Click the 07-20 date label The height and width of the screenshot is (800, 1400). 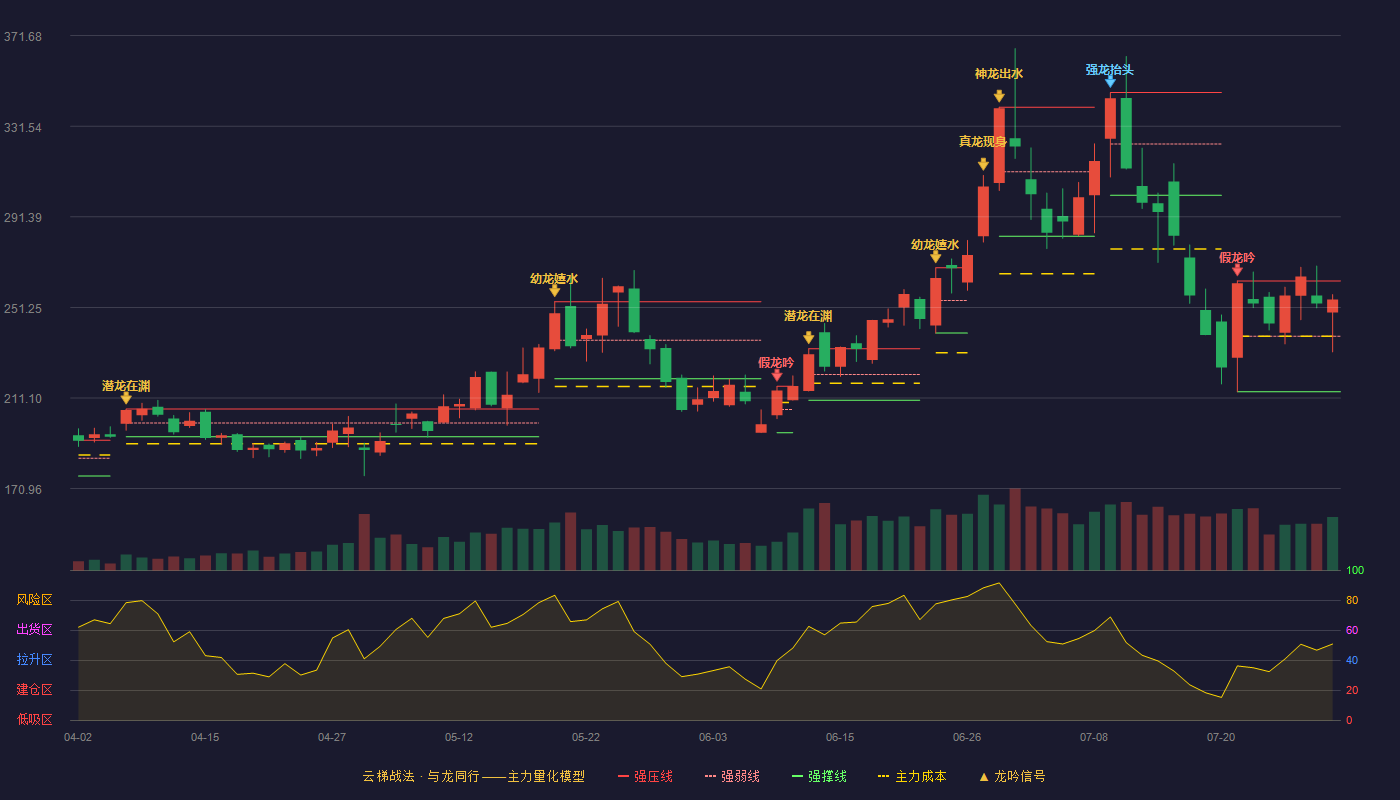pyautogui.click(x=1221, y=737)
